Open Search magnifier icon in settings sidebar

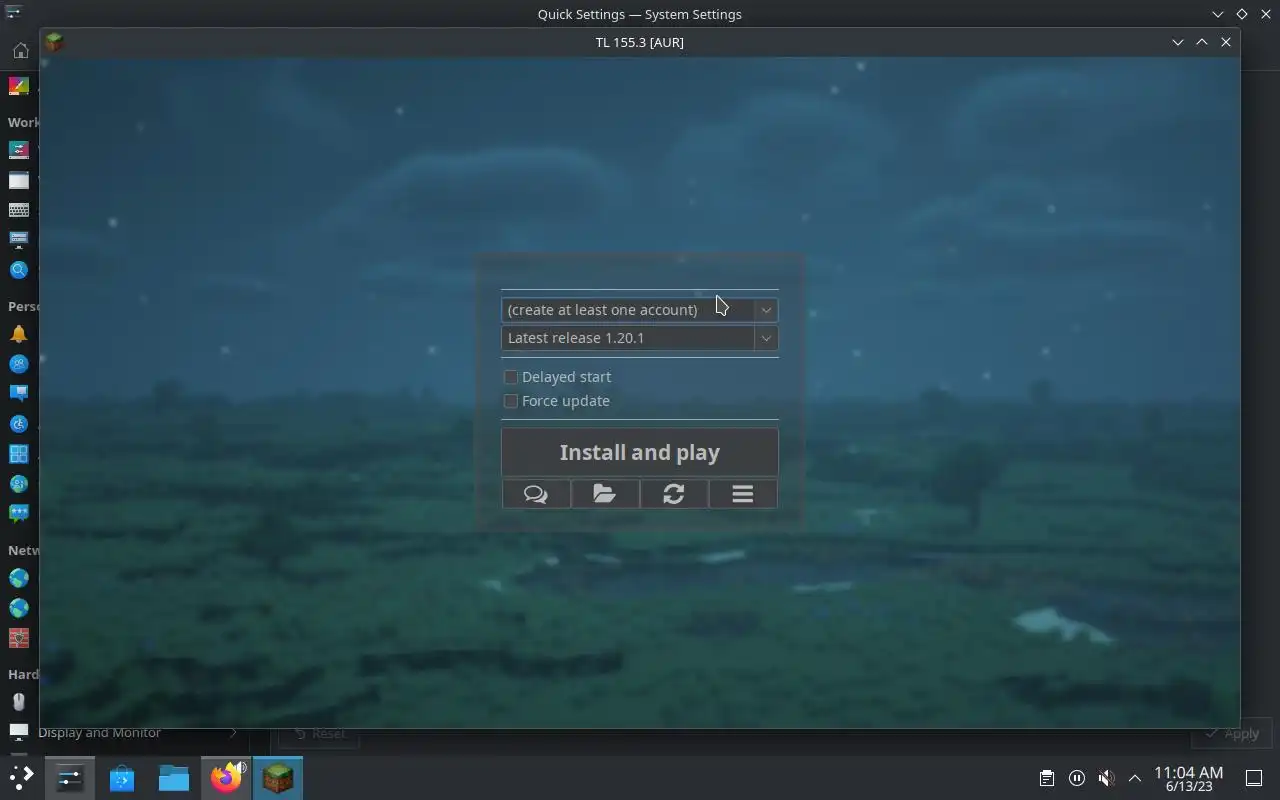pyautogui.click(x=19, y=270)
